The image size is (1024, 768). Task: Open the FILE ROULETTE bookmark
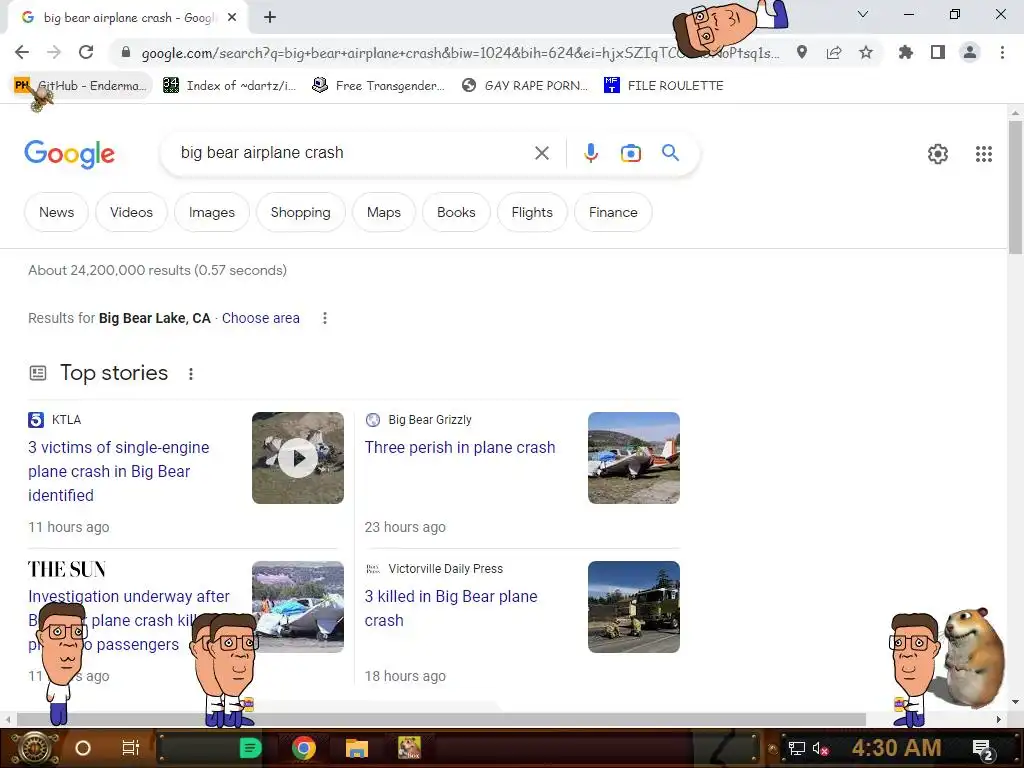tap(664, 86)
